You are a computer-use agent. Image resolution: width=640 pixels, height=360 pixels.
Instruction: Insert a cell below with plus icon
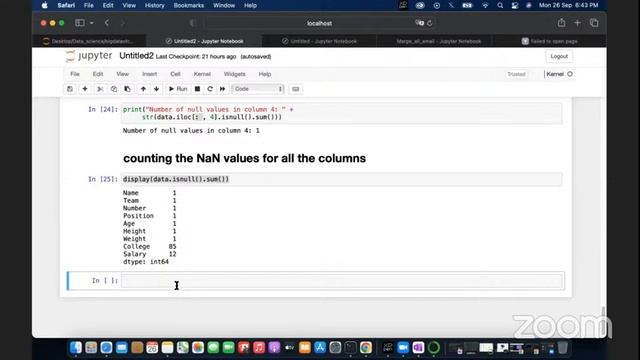click(85, 89)
